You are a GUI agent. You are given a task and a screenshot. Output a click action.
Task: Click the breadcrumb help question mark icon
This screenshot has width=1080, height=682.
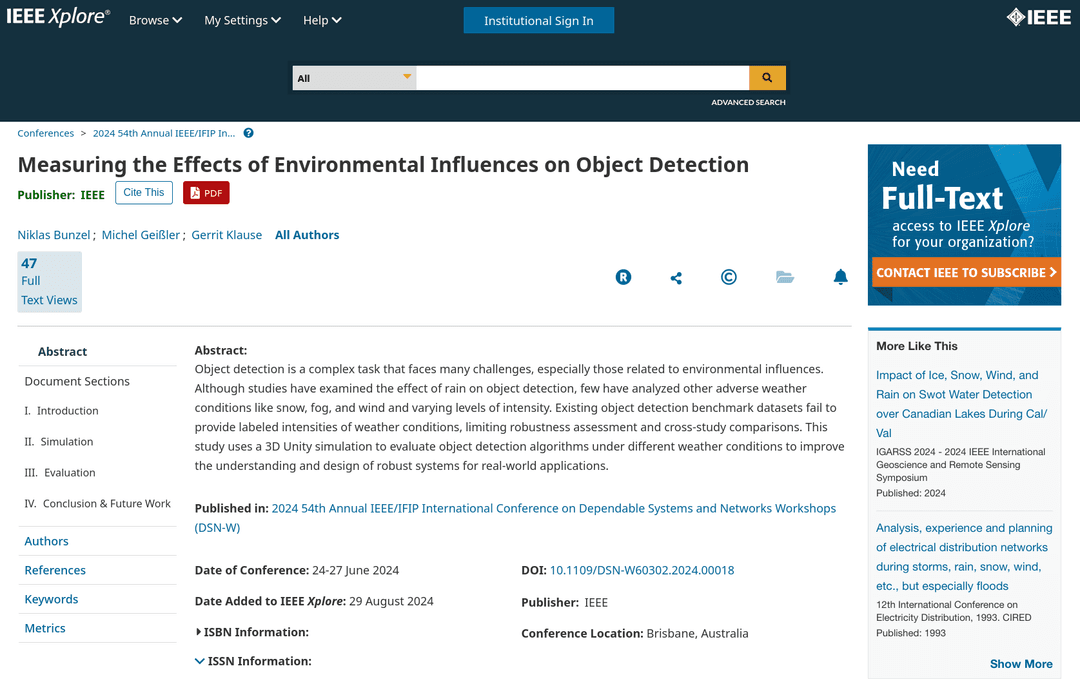(249, 133)
